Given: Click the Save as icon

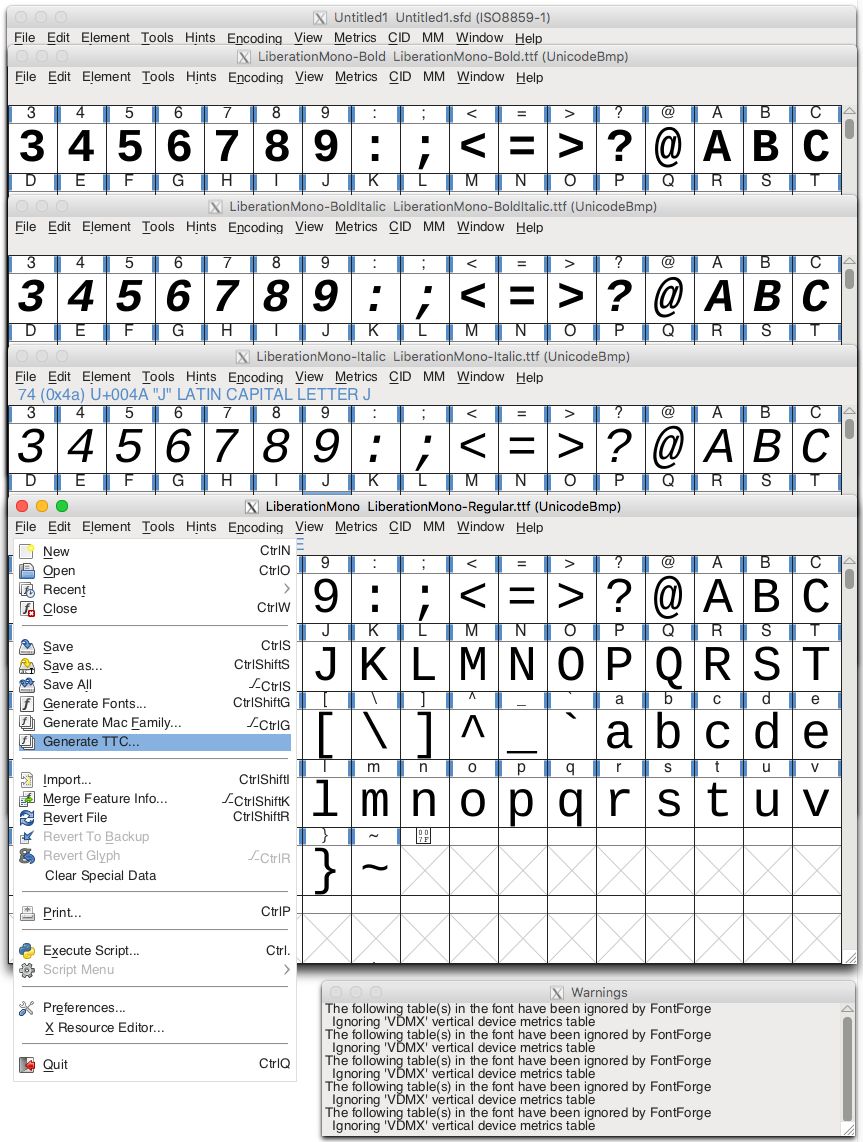Looking at the screenshot, I should pyautogui.click(x=27, y=665).
